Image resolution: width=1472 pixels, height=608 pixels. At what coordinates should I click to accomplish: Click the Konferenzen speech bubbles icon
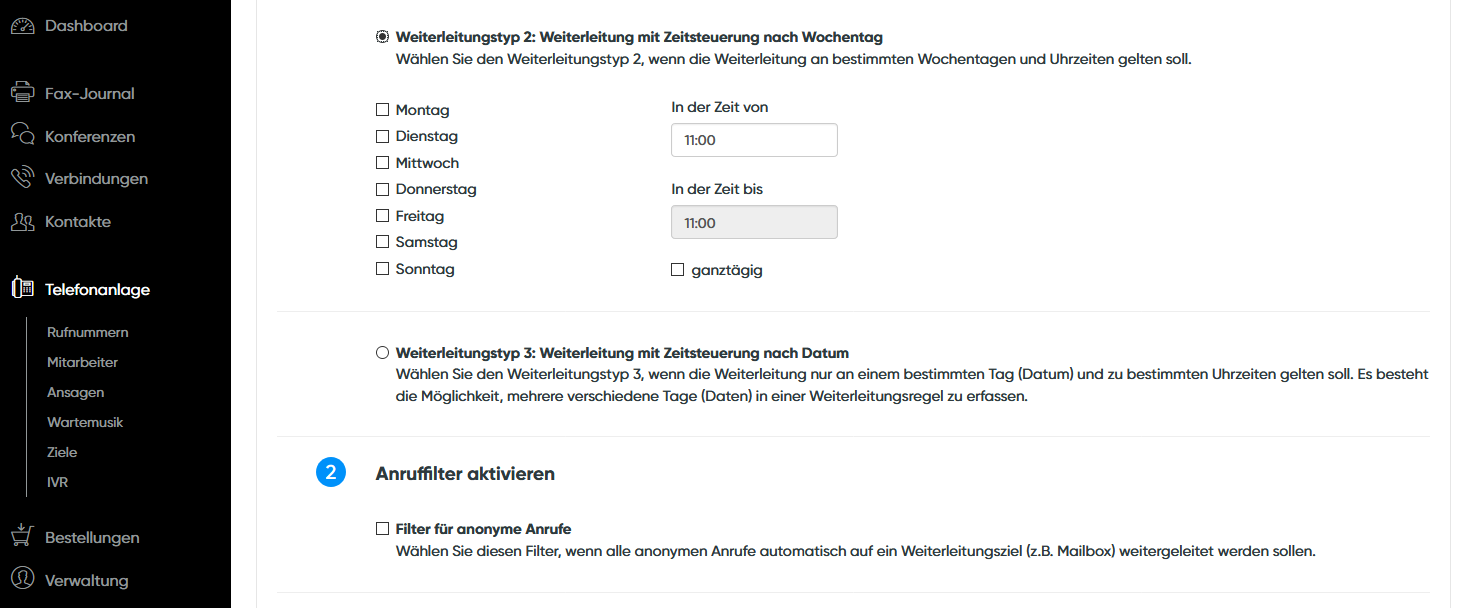(22, 136)
